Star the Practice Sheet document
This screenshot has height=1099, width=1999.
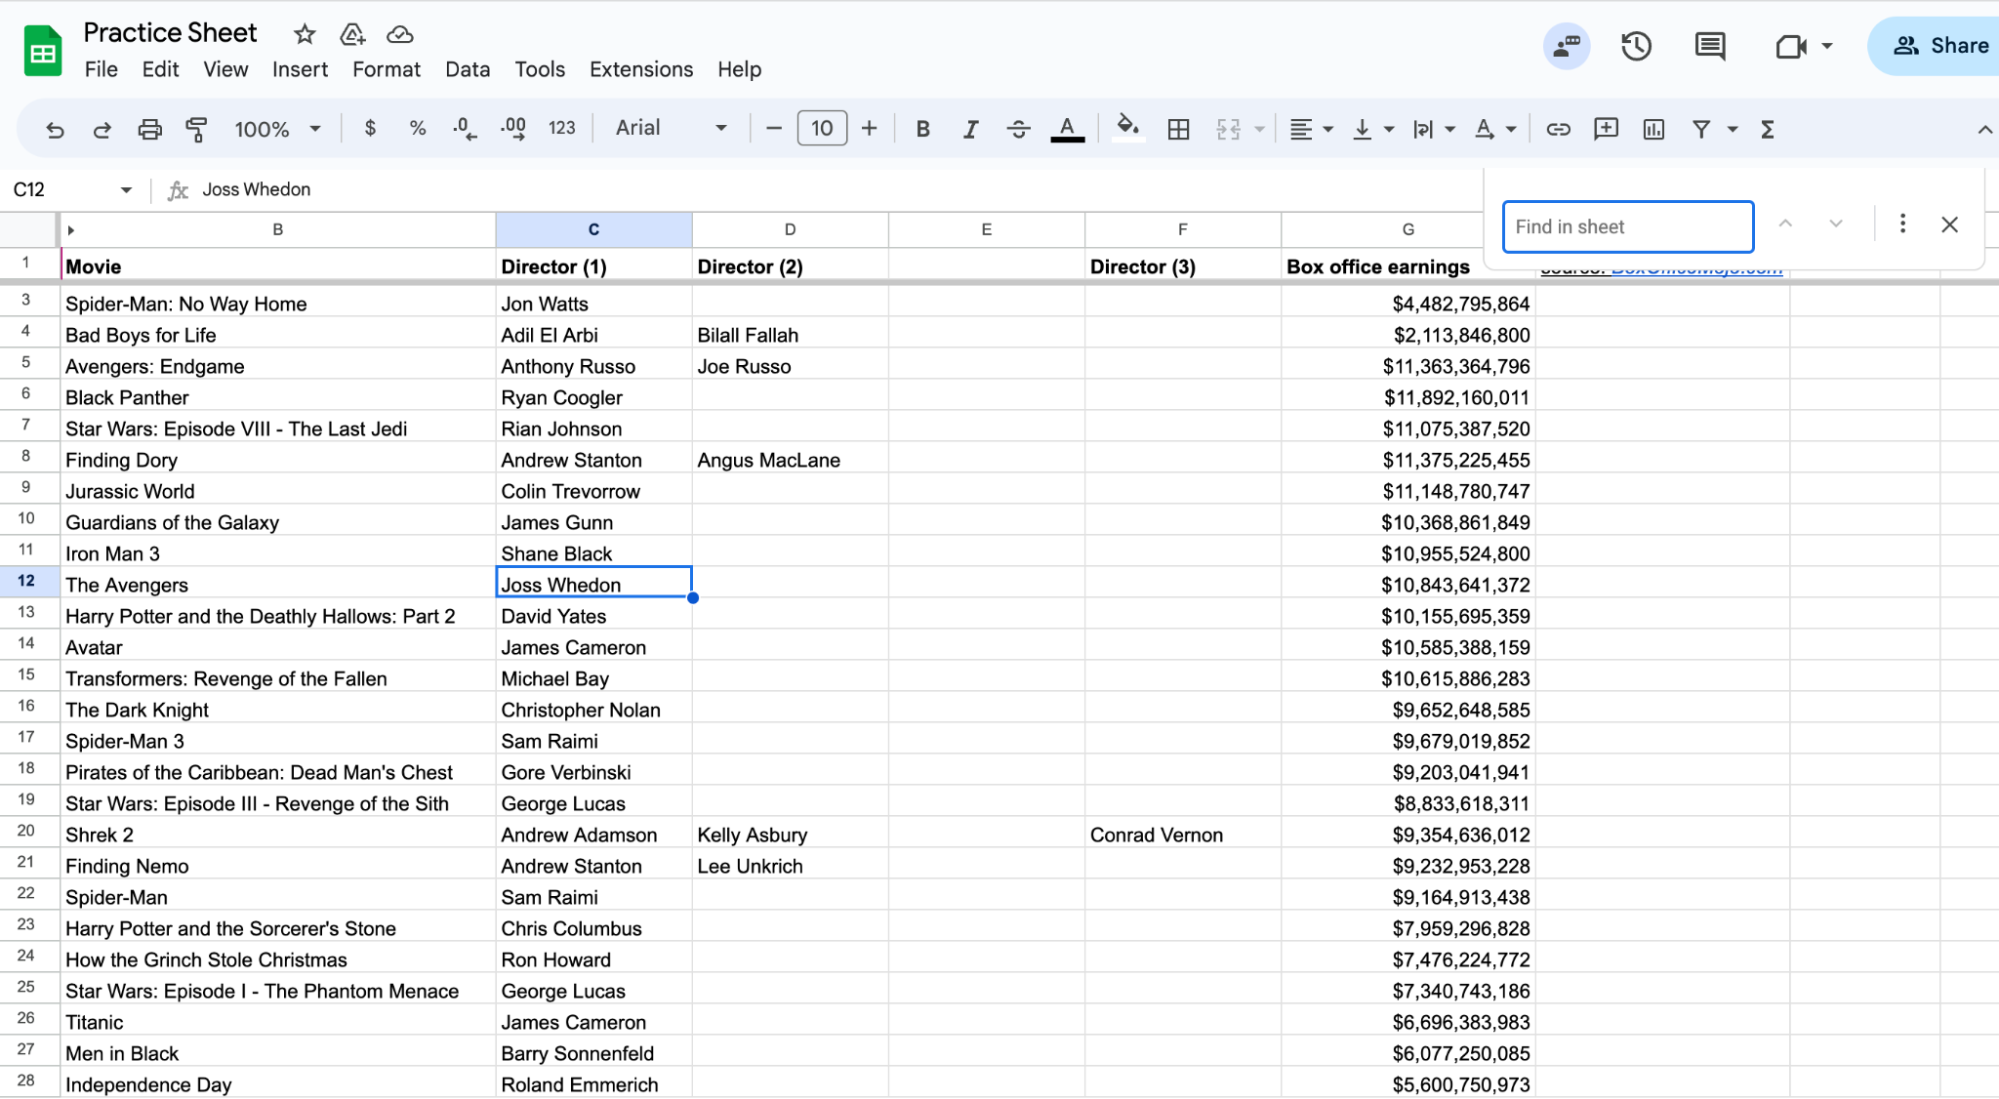tap(305, 34)
